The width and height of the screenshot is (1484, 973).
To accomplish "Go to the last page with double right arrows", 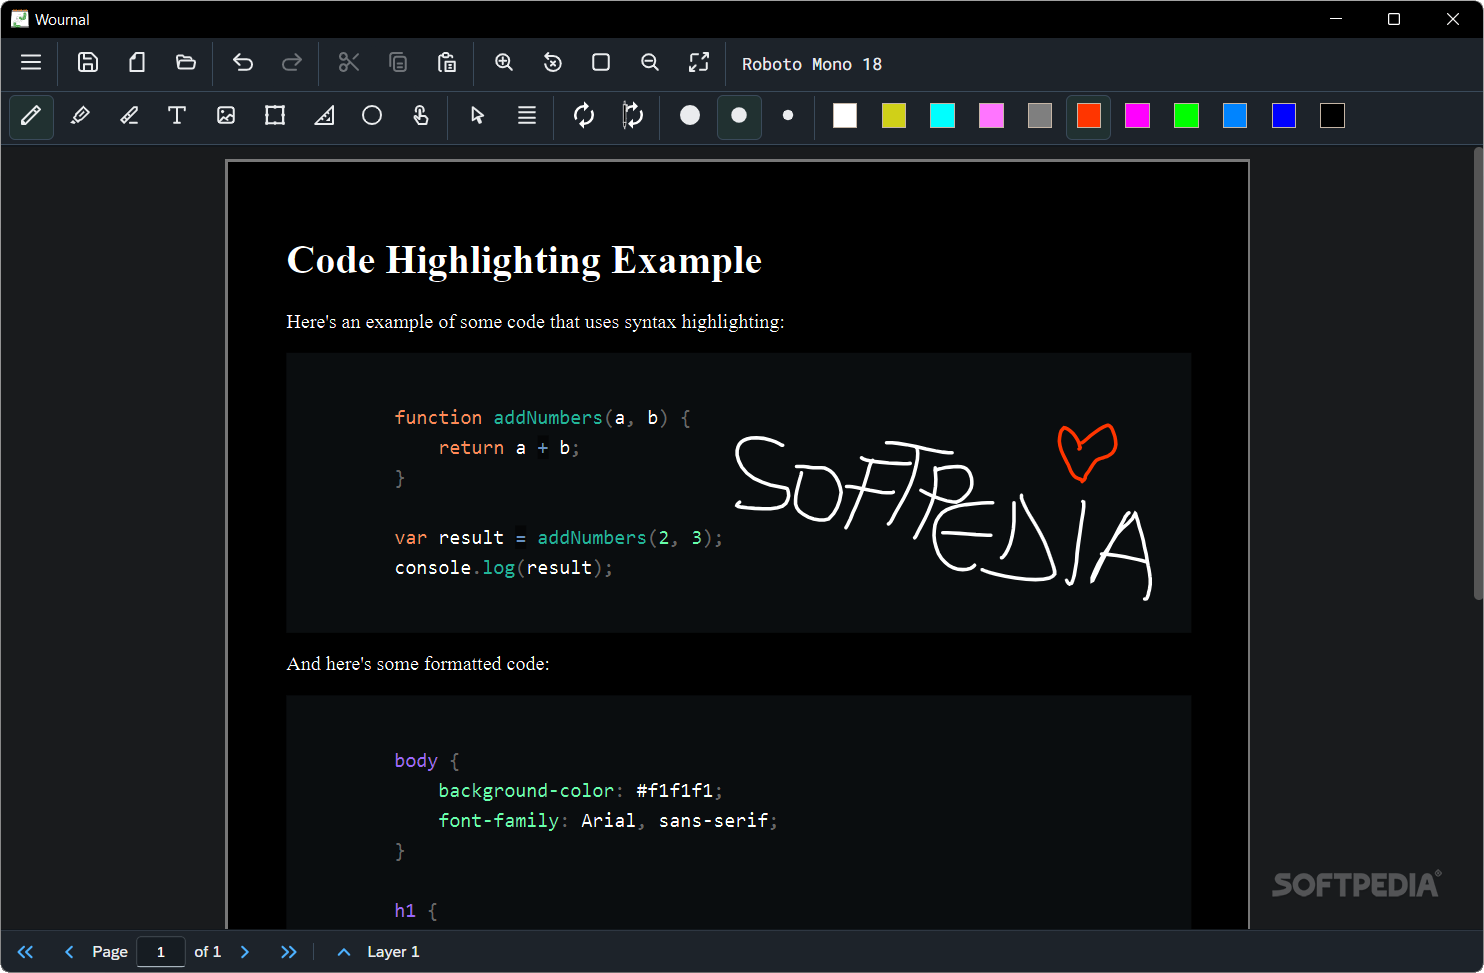I will 289,952.
